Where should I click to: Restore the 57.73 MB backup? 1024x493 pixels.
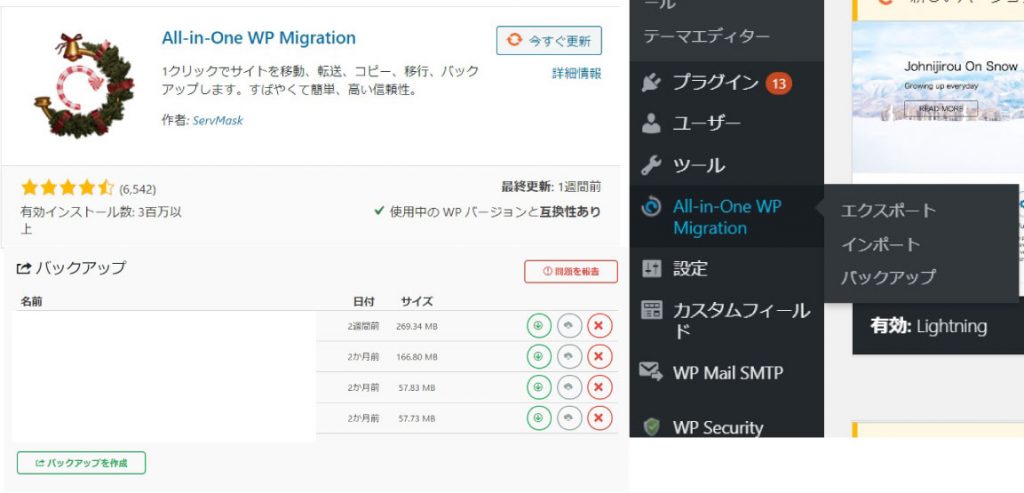569,418
